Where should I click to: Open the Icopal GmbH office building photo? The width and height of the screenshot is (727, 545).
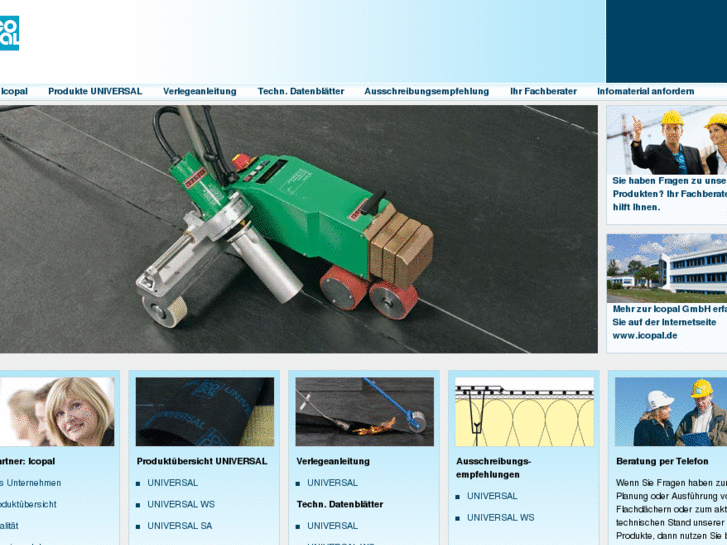(667, 269)
